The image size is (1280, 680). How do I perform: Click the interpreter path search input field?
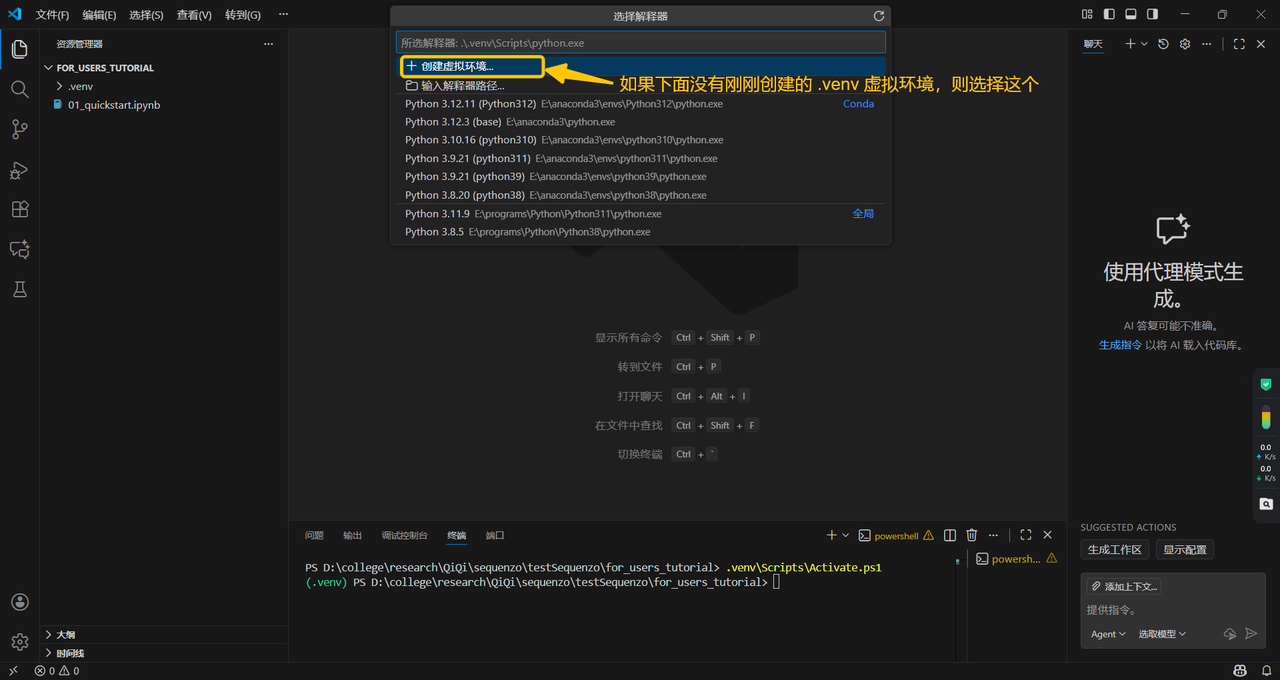(x=640, y=43)
